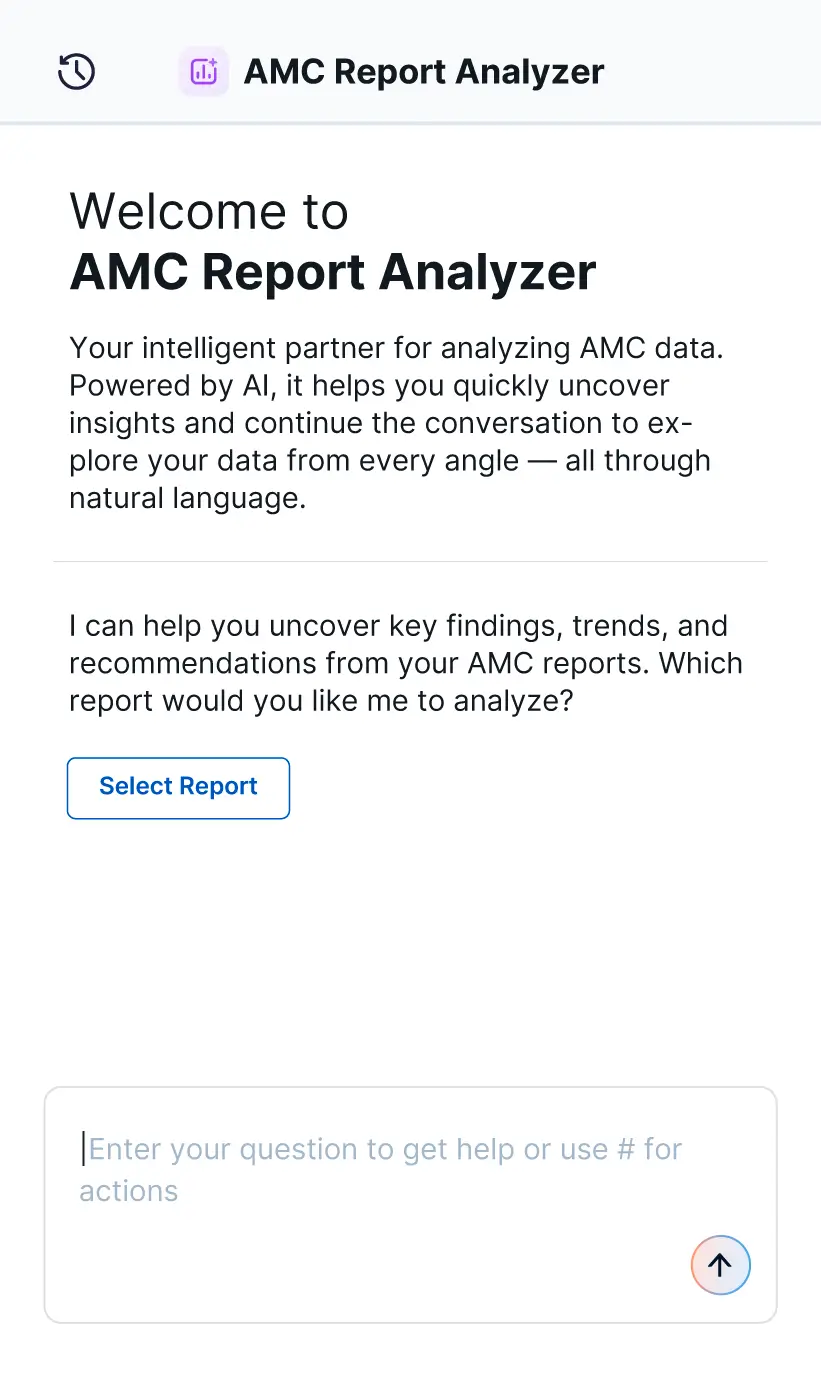821x1392 pixels.
Task: Click the purple AMC Report Analyzer logo
Action: [204, 72]
